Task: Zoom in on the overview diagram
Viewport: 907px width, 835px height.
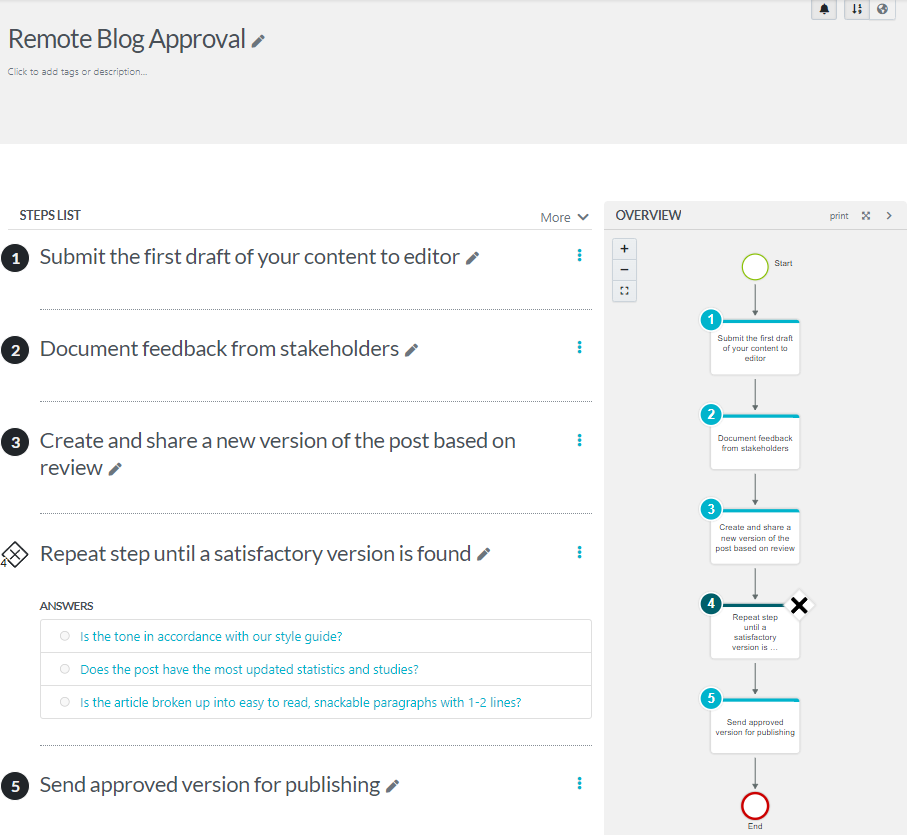Action: point(624,248)
